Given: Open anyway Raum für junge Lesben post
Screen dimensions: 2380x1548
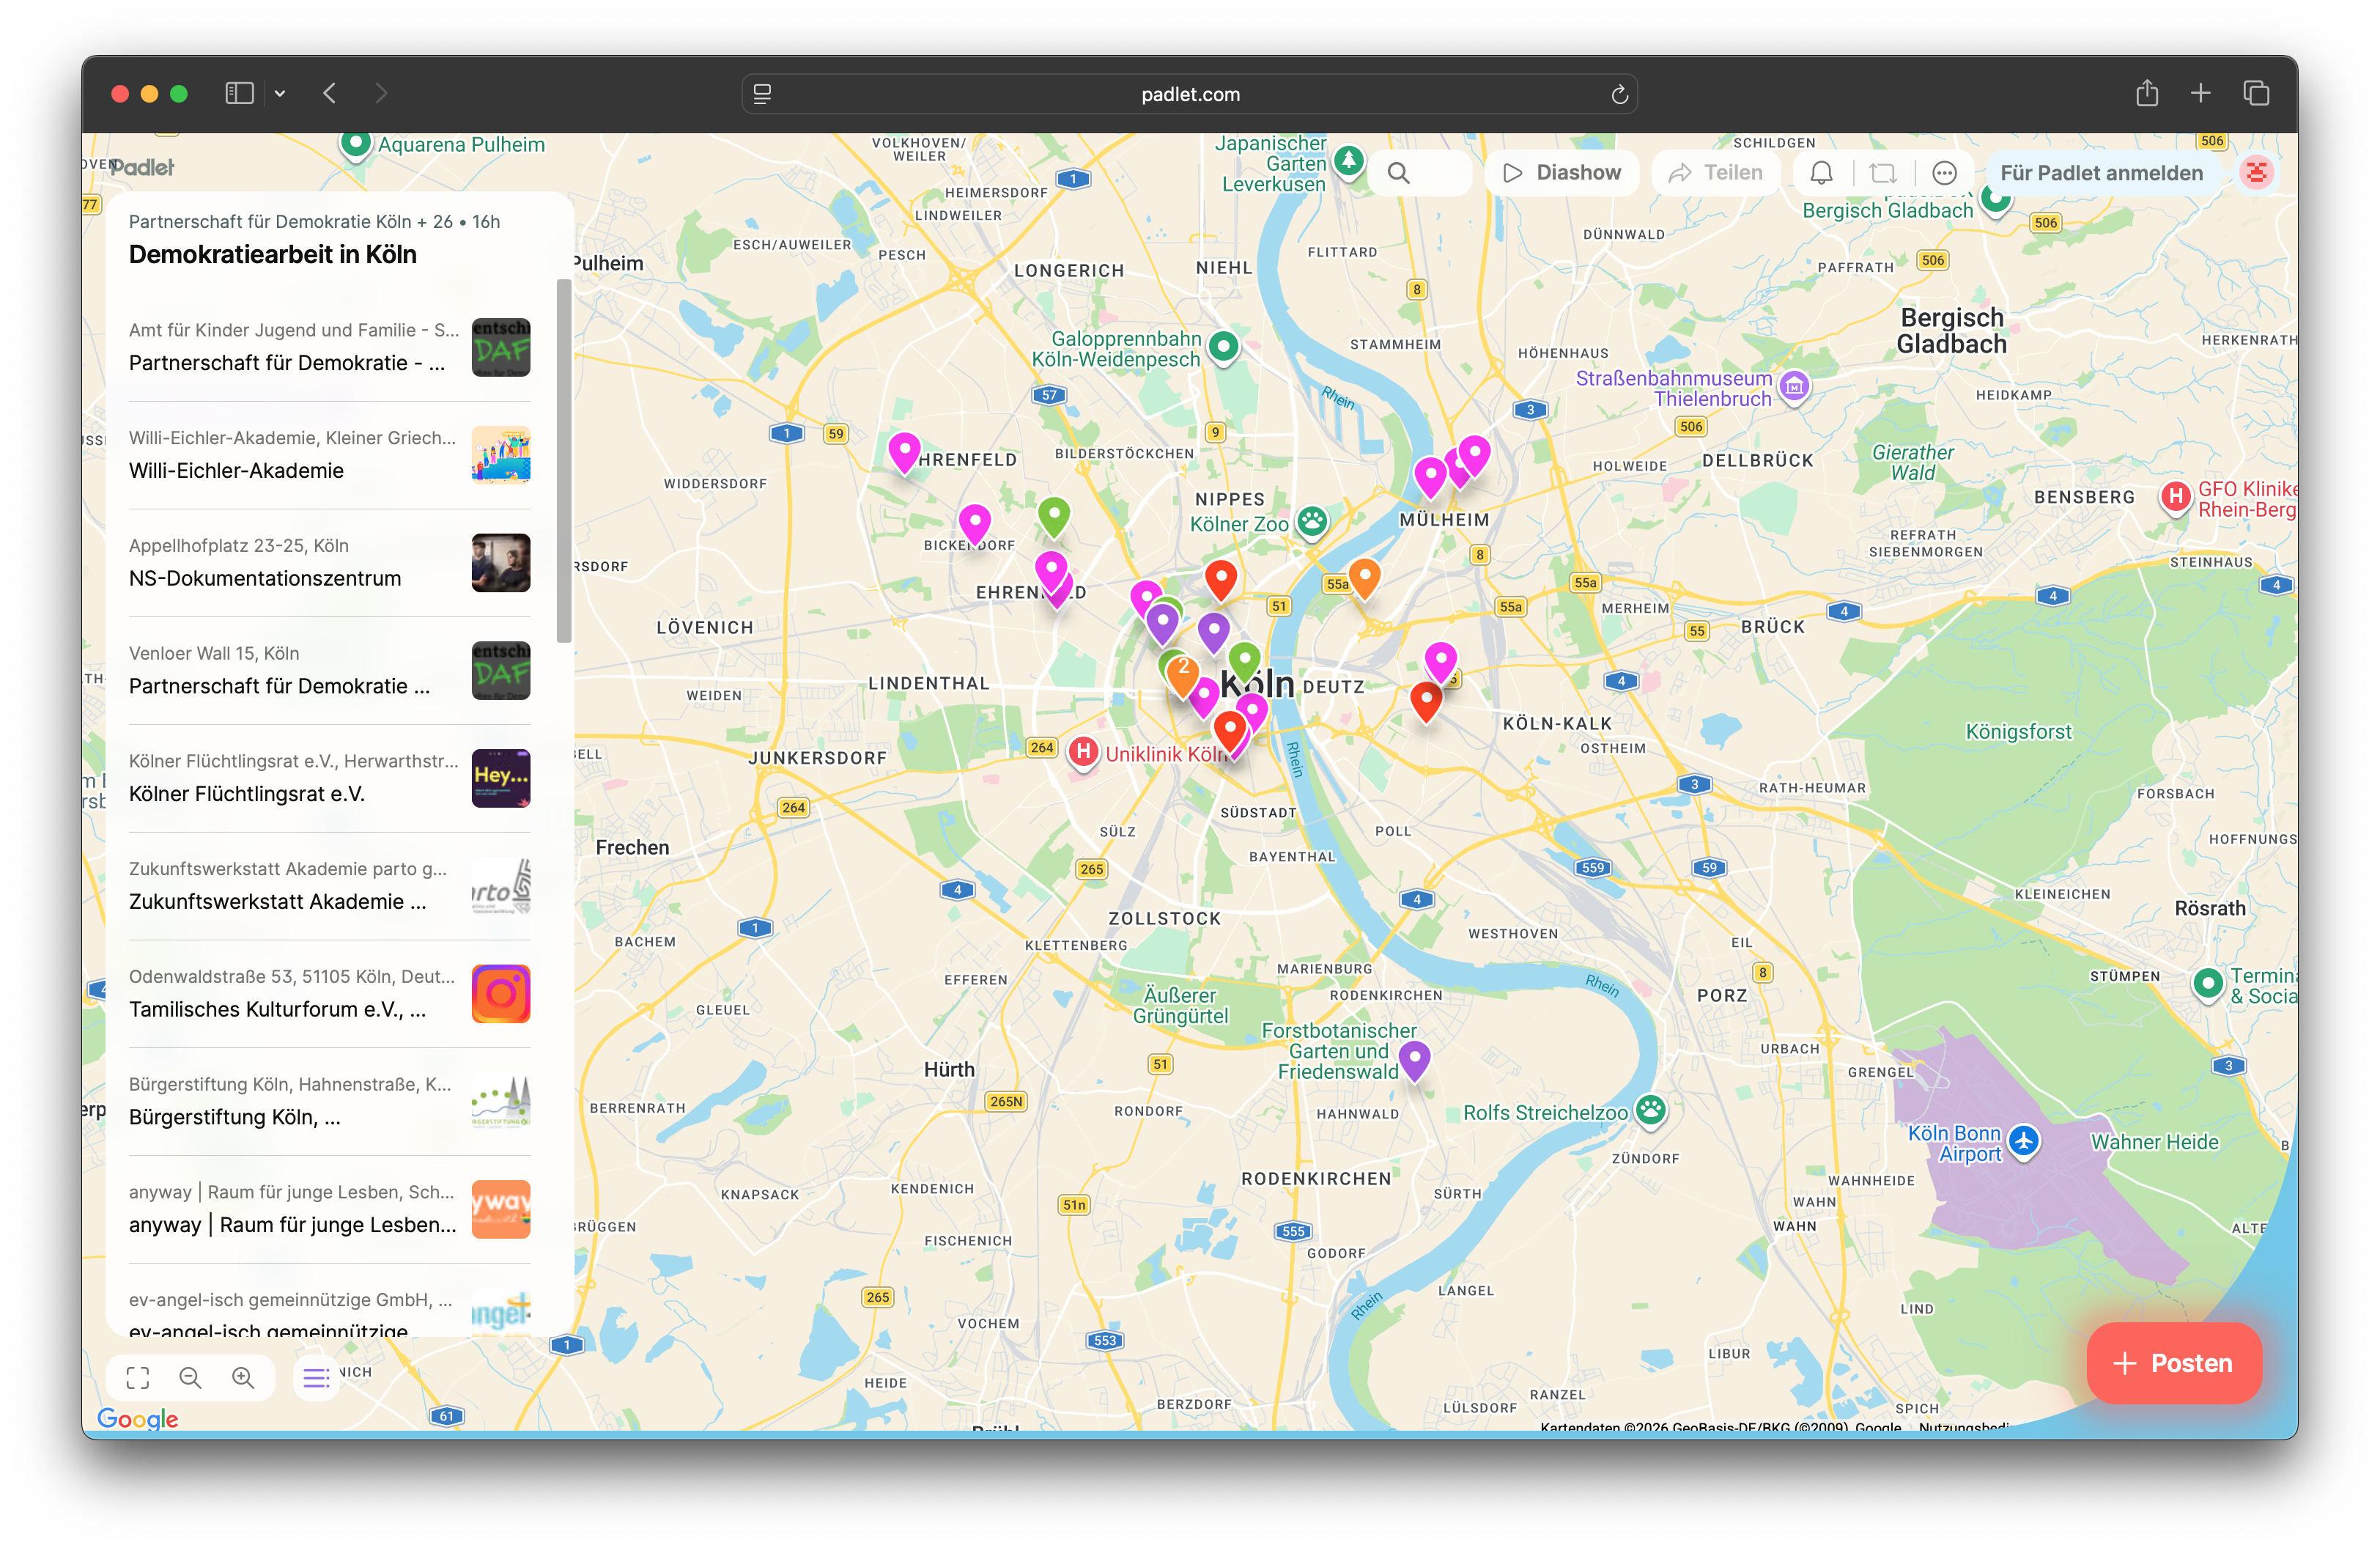Looking at the screenshot, I should tap(329, 1209).
